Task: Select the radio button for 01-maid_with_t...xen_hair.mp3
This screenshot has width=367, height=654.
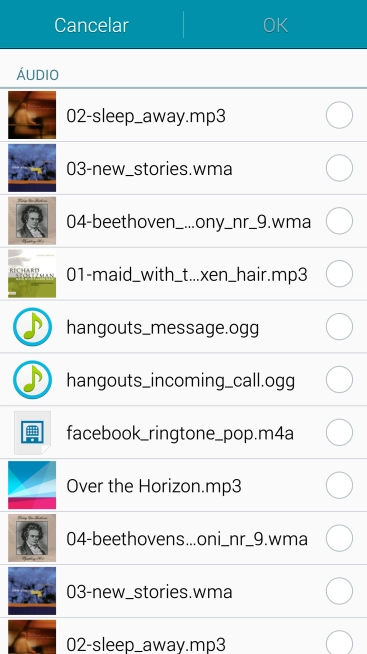Action: click(339, 274)
